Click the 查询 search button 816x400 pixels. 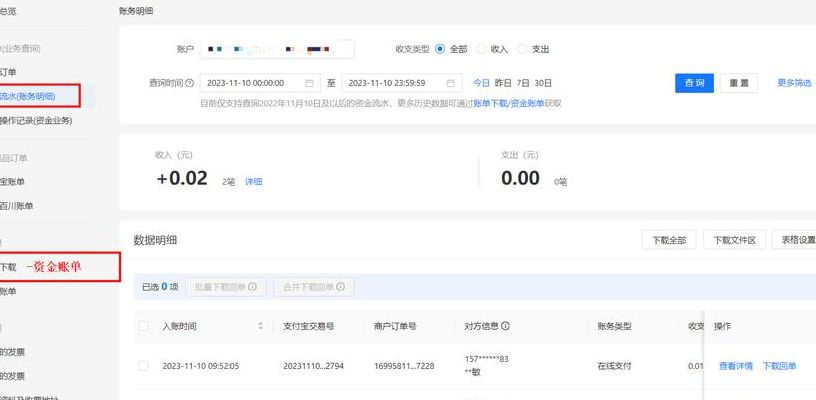(694, 83)
